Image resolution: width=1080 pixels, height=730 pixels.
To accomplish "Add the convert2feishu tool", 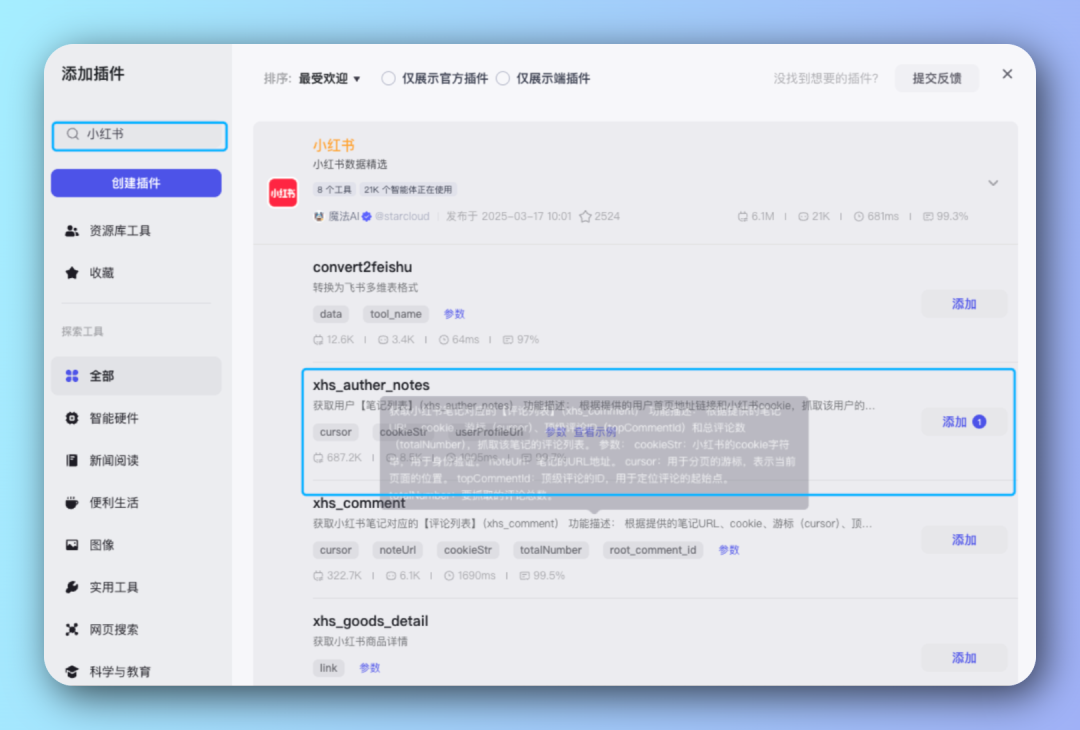I will tap(964, 304).
